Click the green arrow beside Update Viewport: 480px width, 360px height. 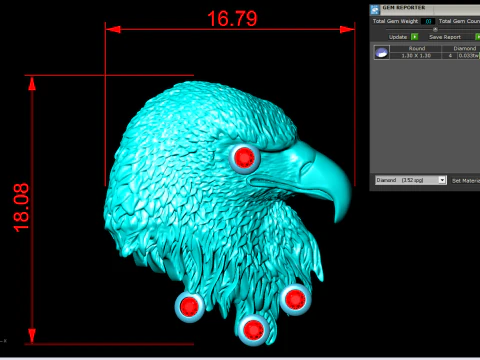(414, 37)
